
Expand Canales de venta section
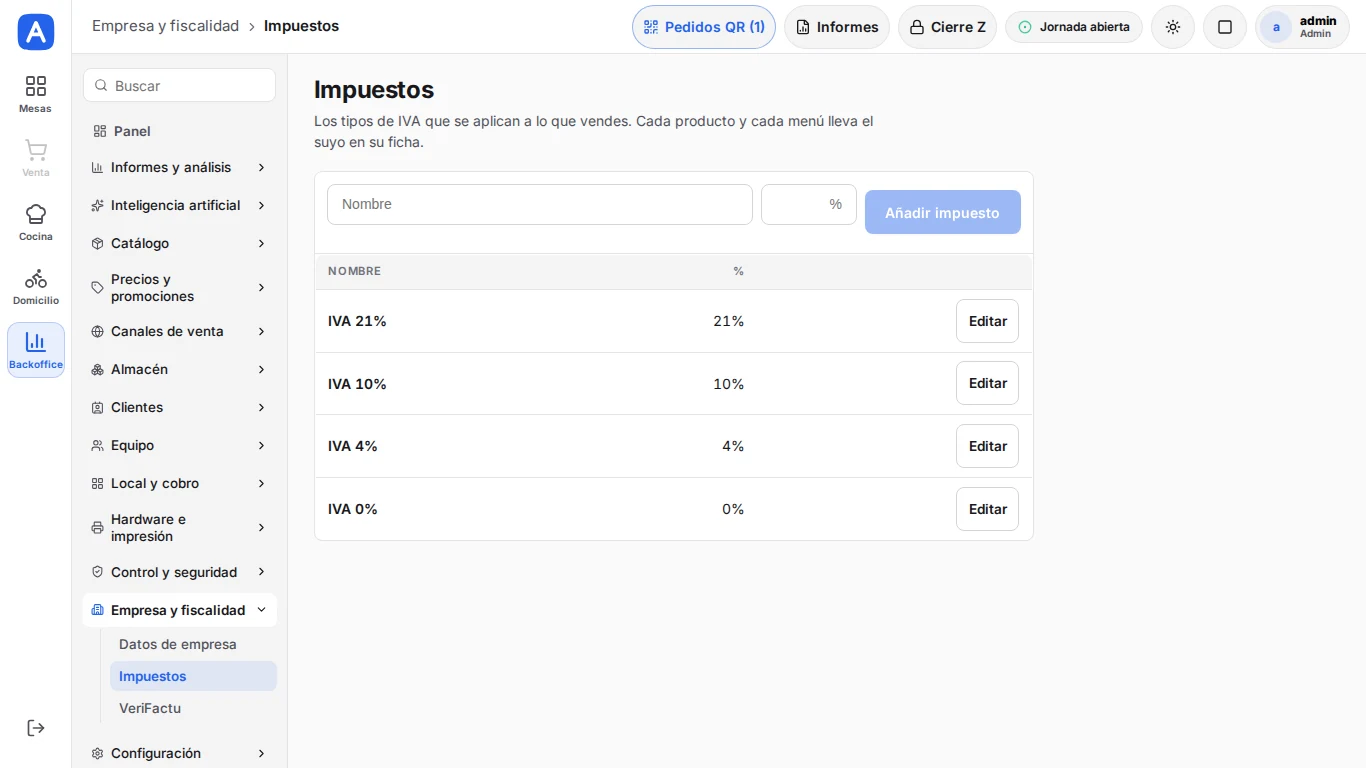[x=179, y=331]
